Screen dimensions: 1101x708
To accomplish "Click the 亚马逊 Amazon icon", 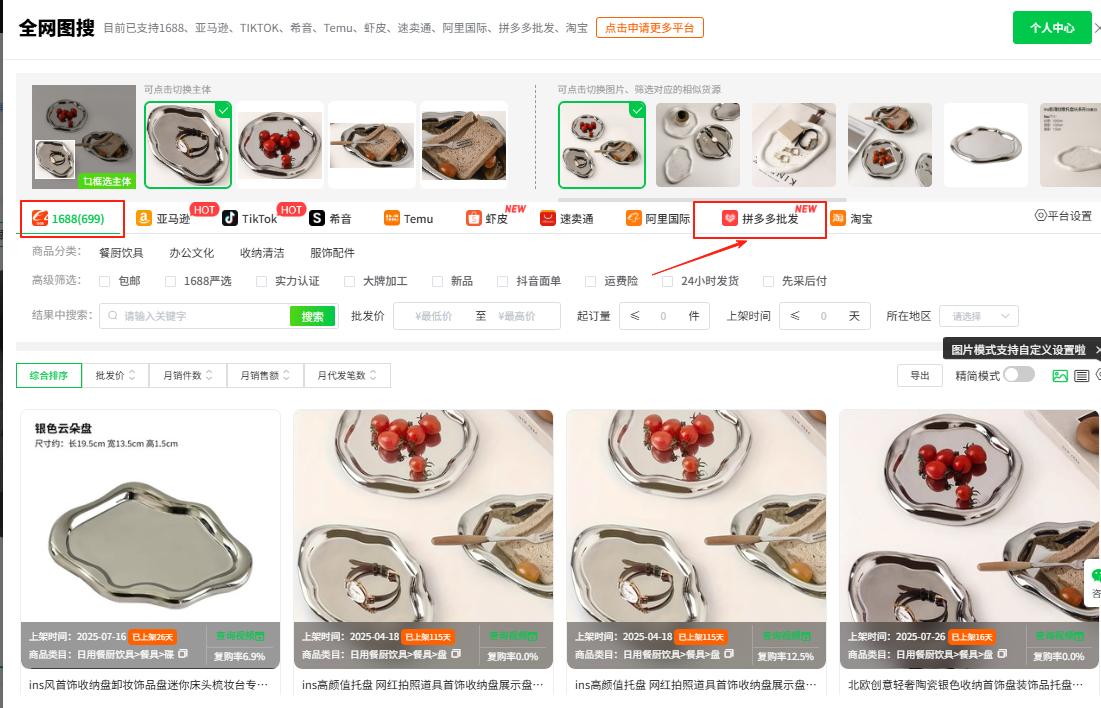I will [x=143, y=218].
